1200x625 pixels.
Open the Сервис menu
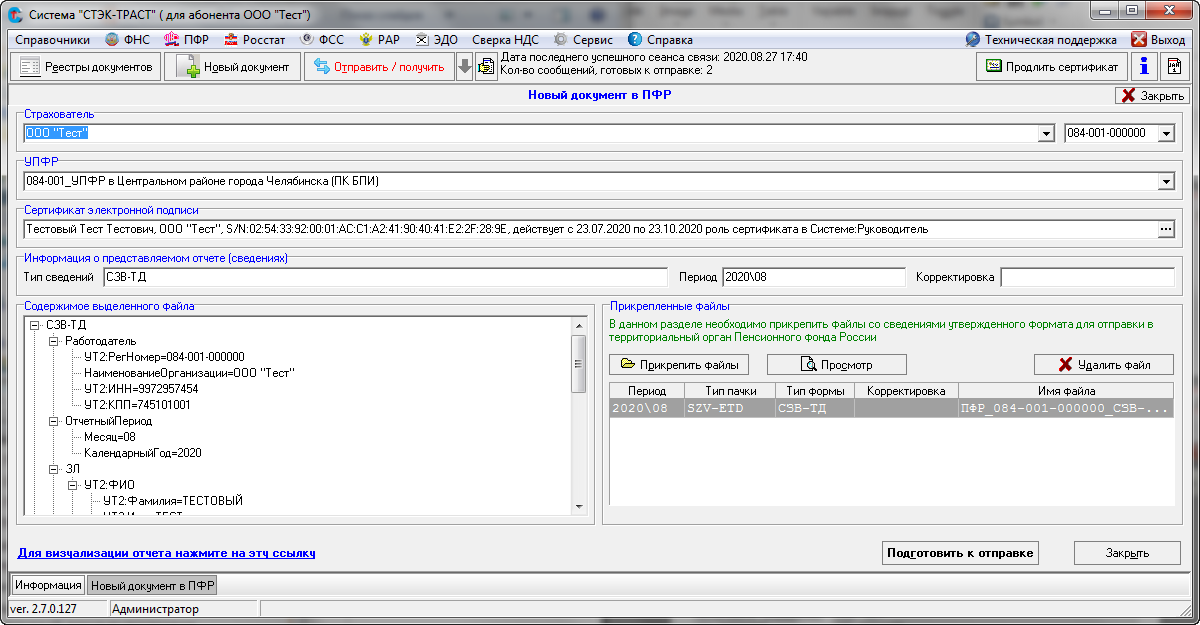[583, 40]
